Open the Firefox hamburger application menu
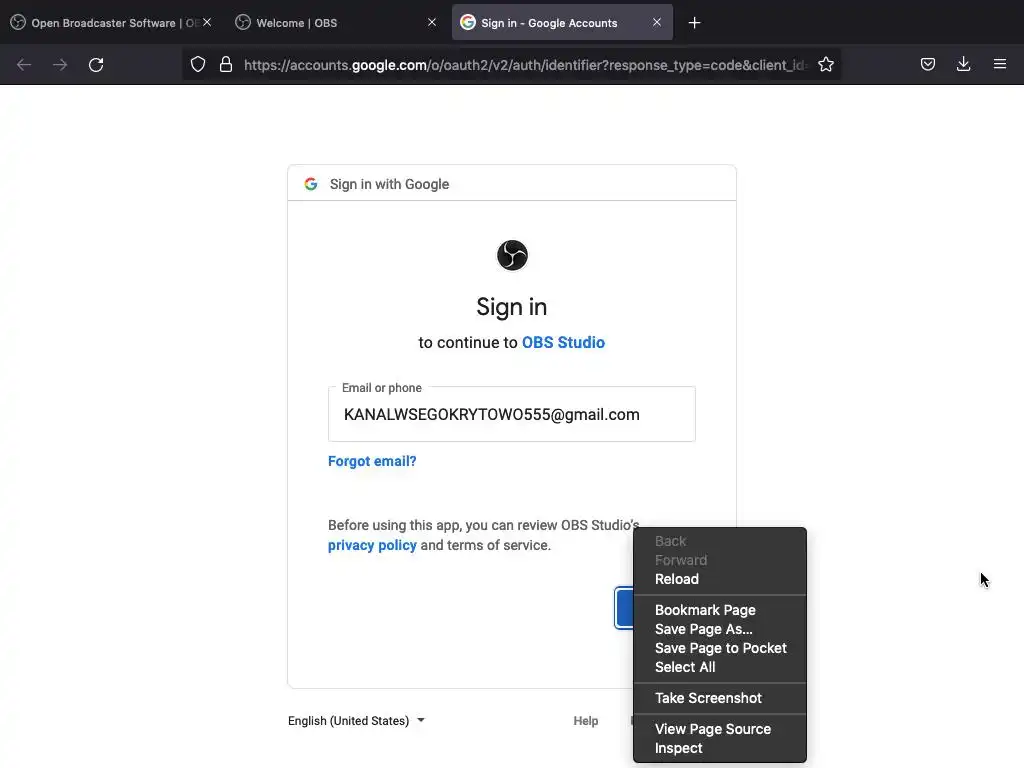Screen dimensions: 1024x768 coord(1000,64)
